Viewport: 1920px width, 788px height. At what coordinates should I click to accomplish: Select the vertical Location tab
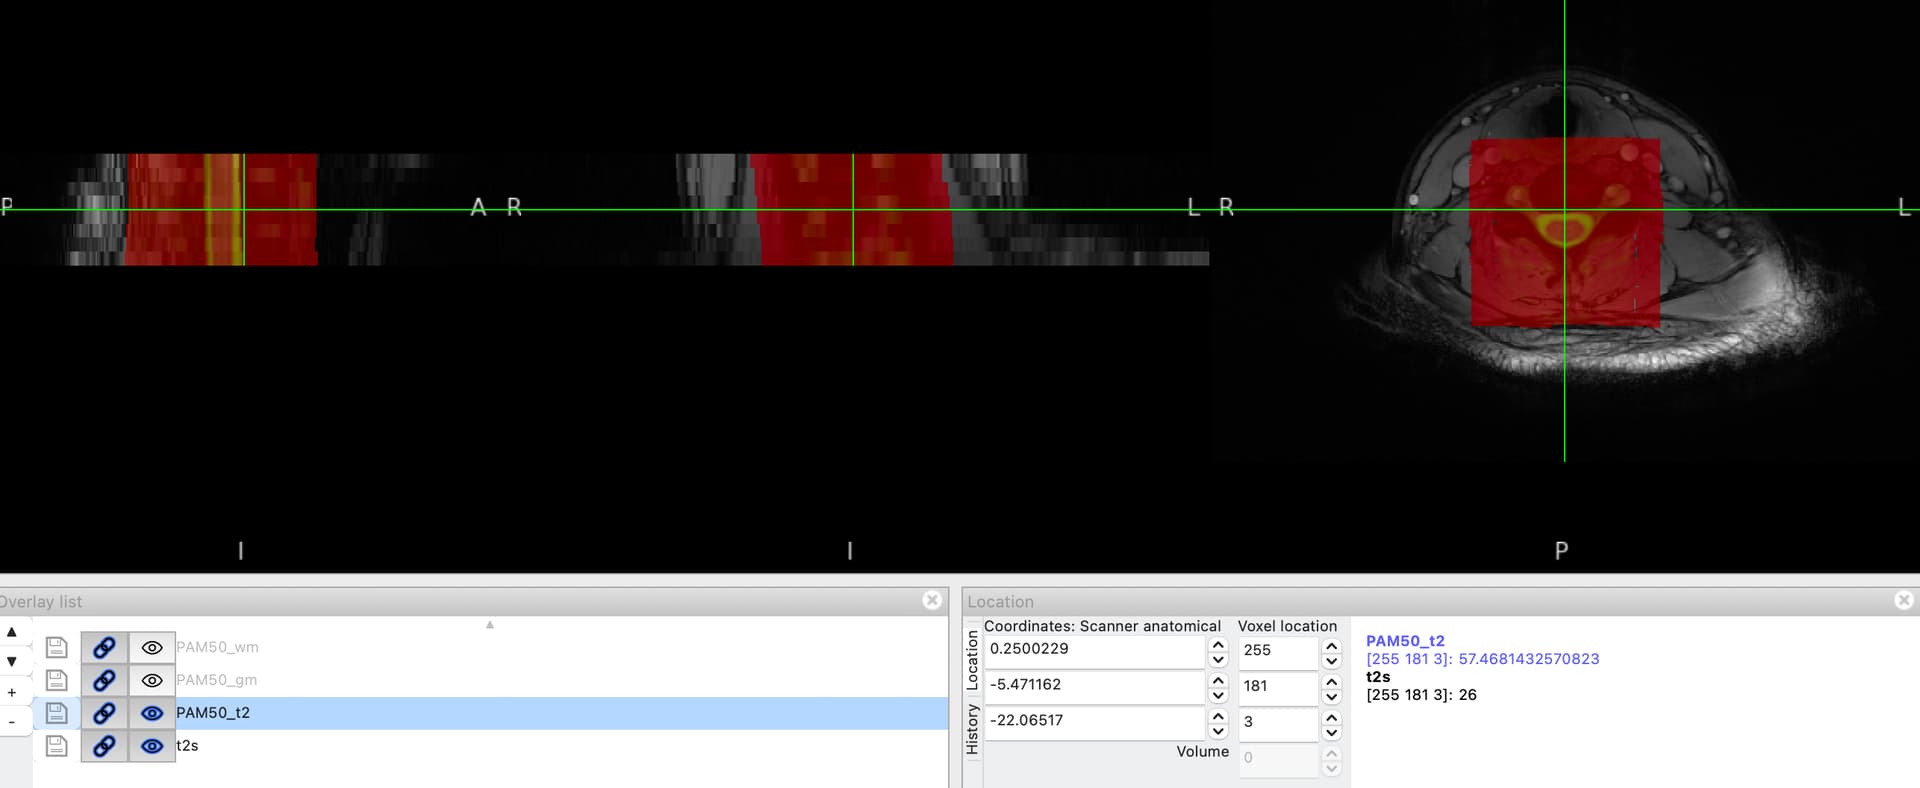pos(972,660)
